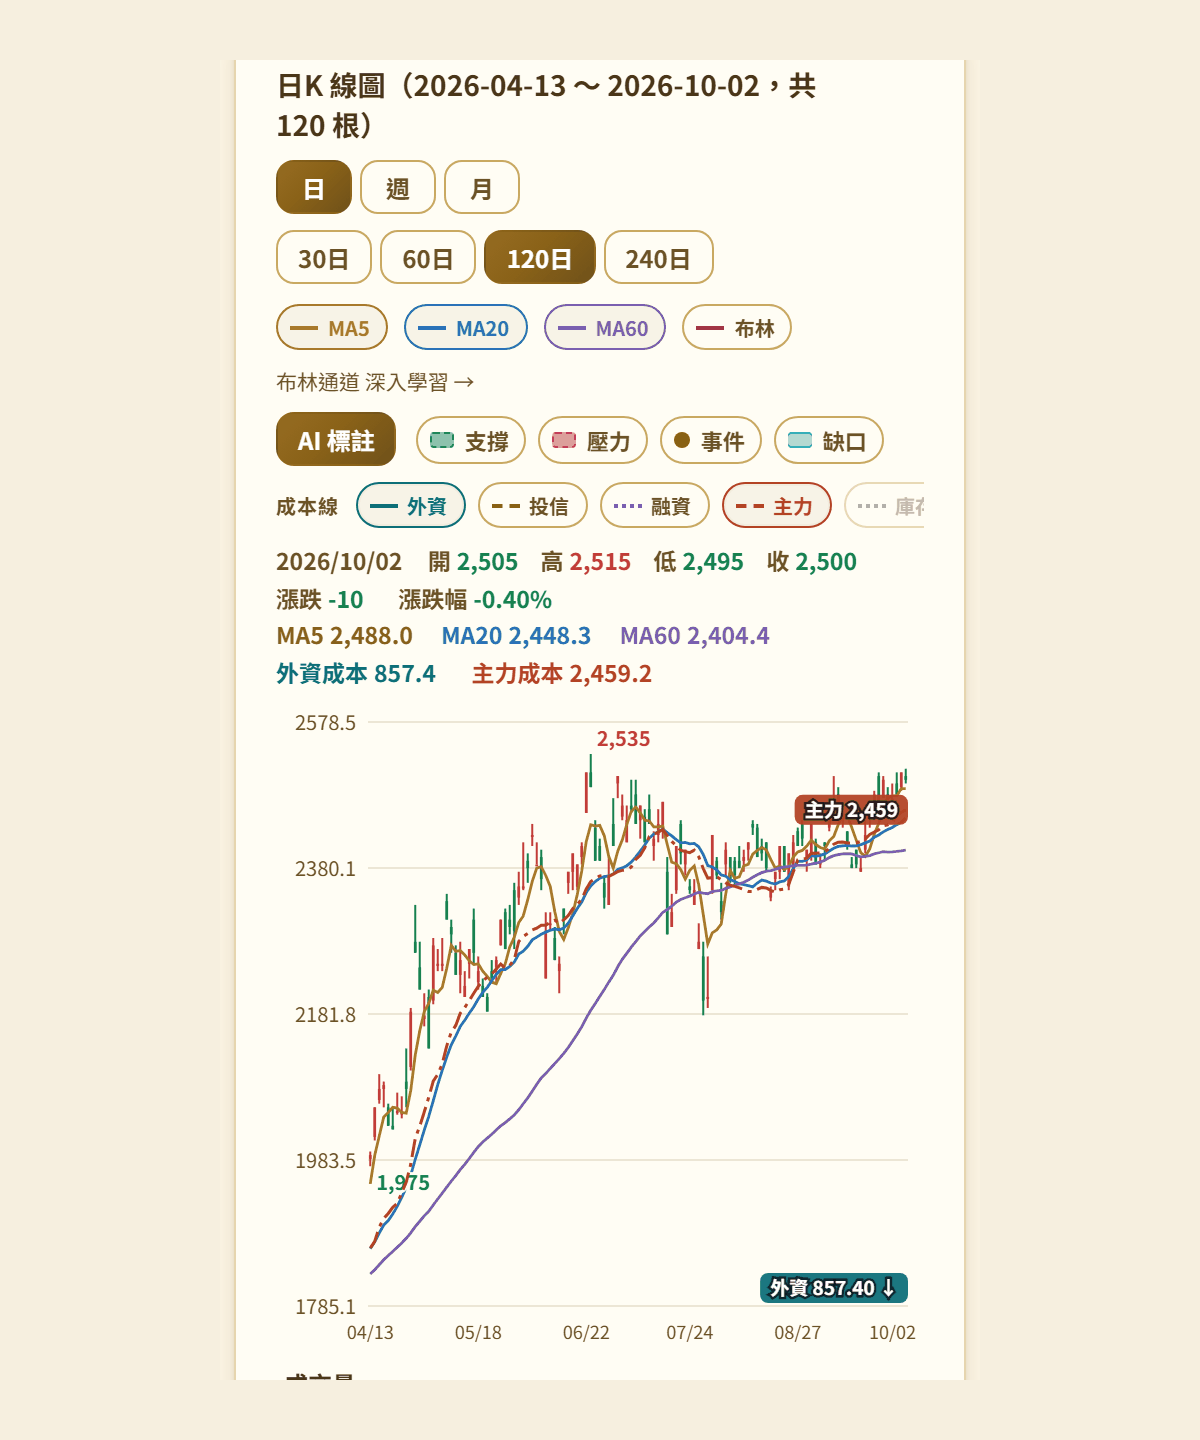Click the 主力 2,459 chart label

pyautogui.click(x=851, y=810)
